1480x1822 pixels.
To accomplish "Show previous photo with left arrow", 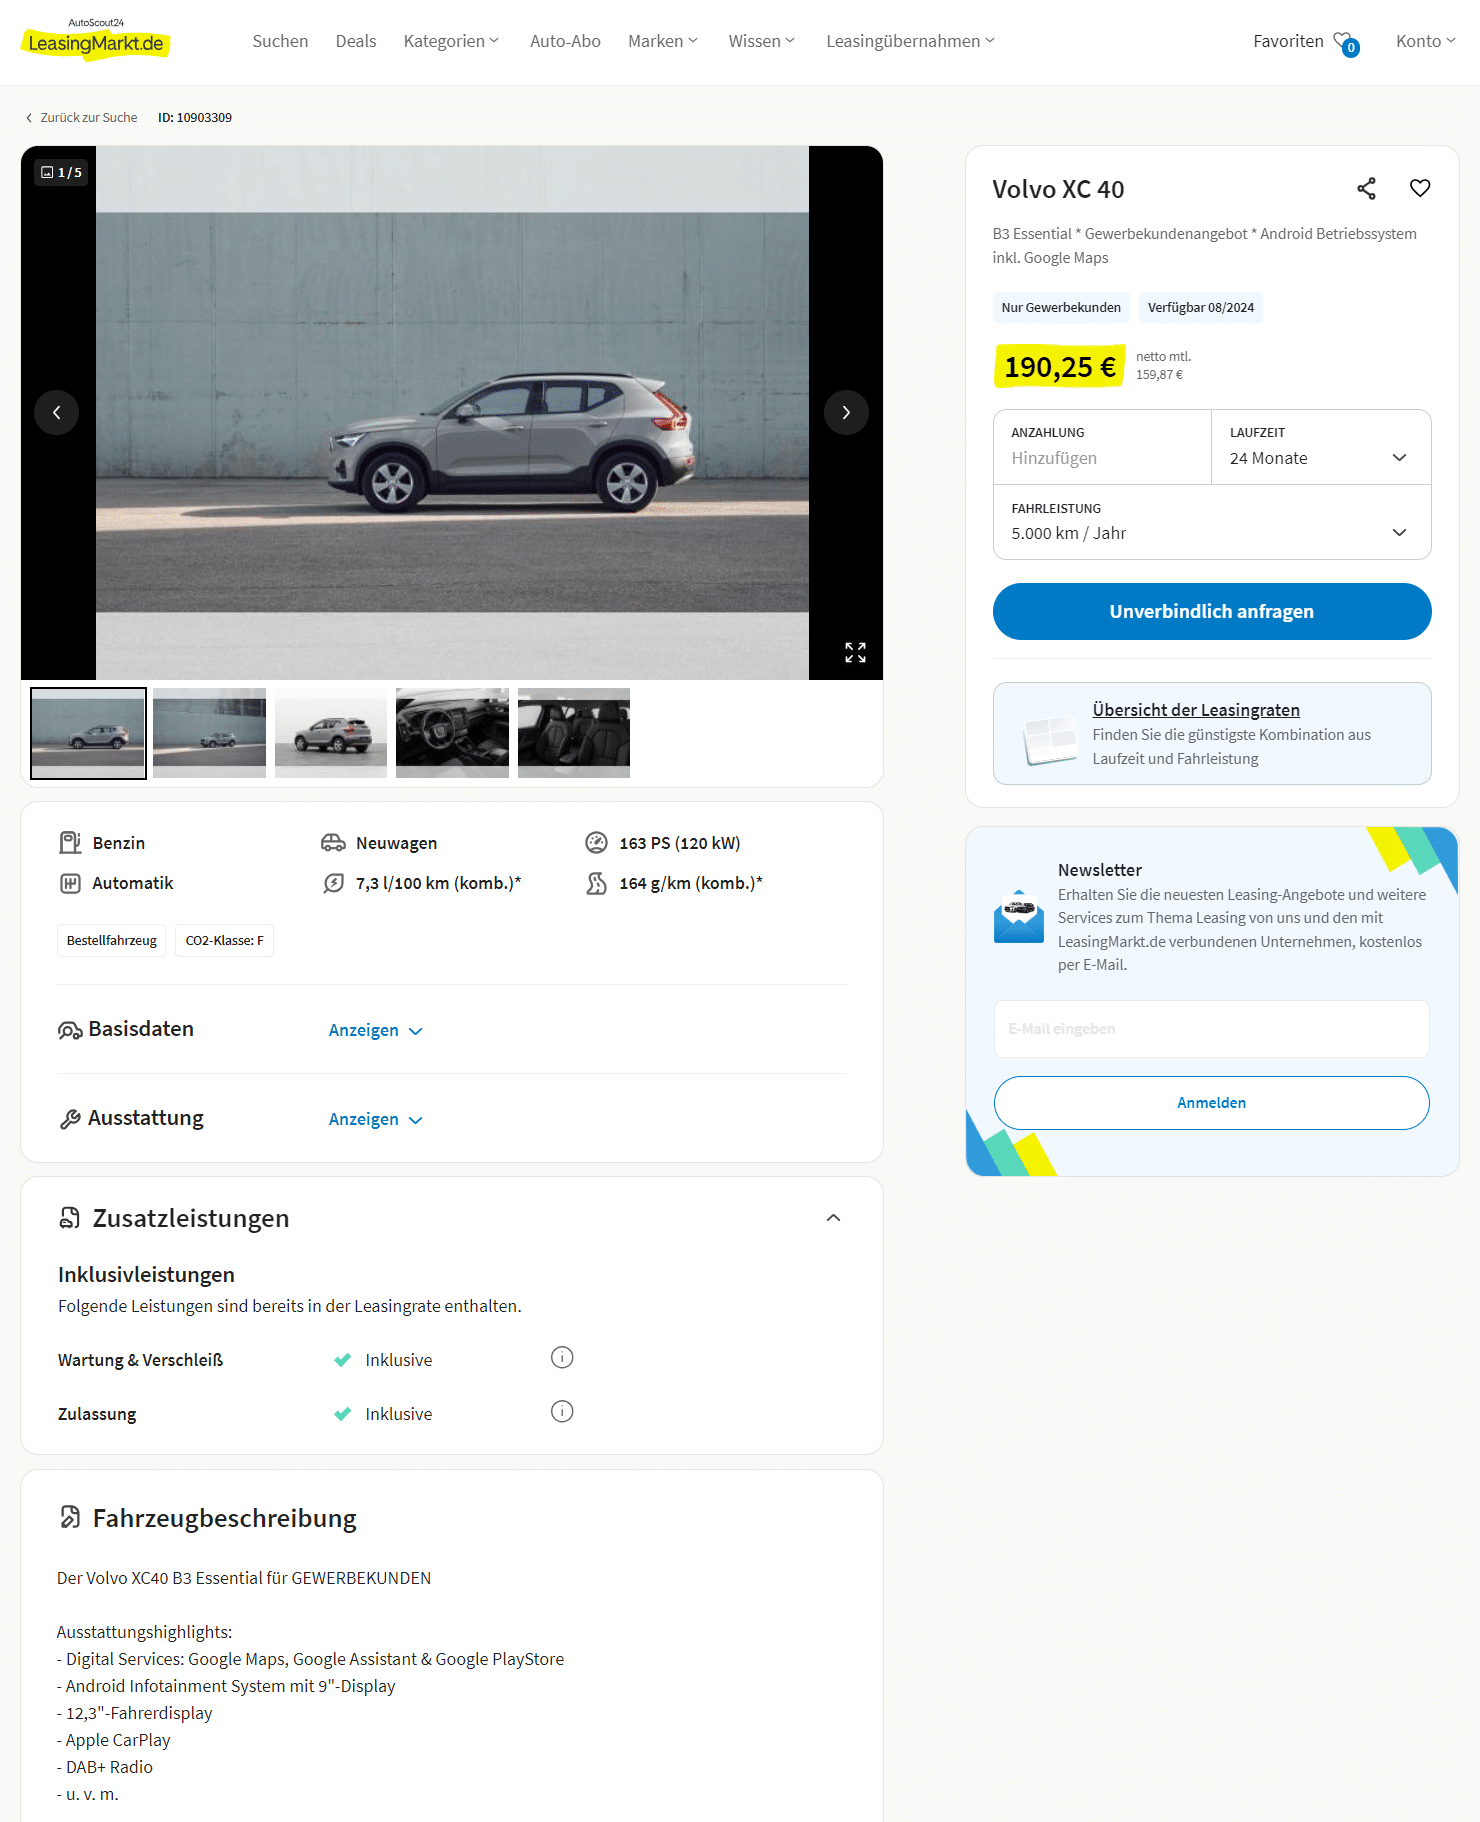I will (x=57, y=412).
